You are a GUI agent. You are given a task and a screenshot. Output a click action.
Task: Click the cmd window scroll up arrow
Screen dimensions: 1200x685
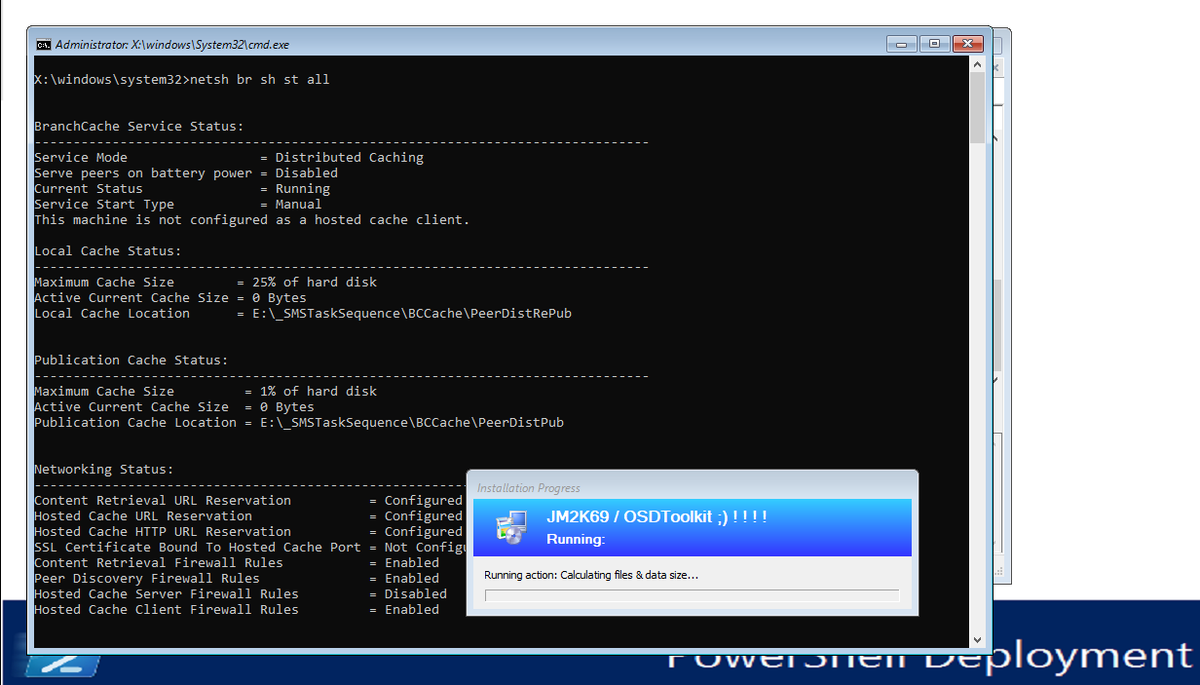978,65
